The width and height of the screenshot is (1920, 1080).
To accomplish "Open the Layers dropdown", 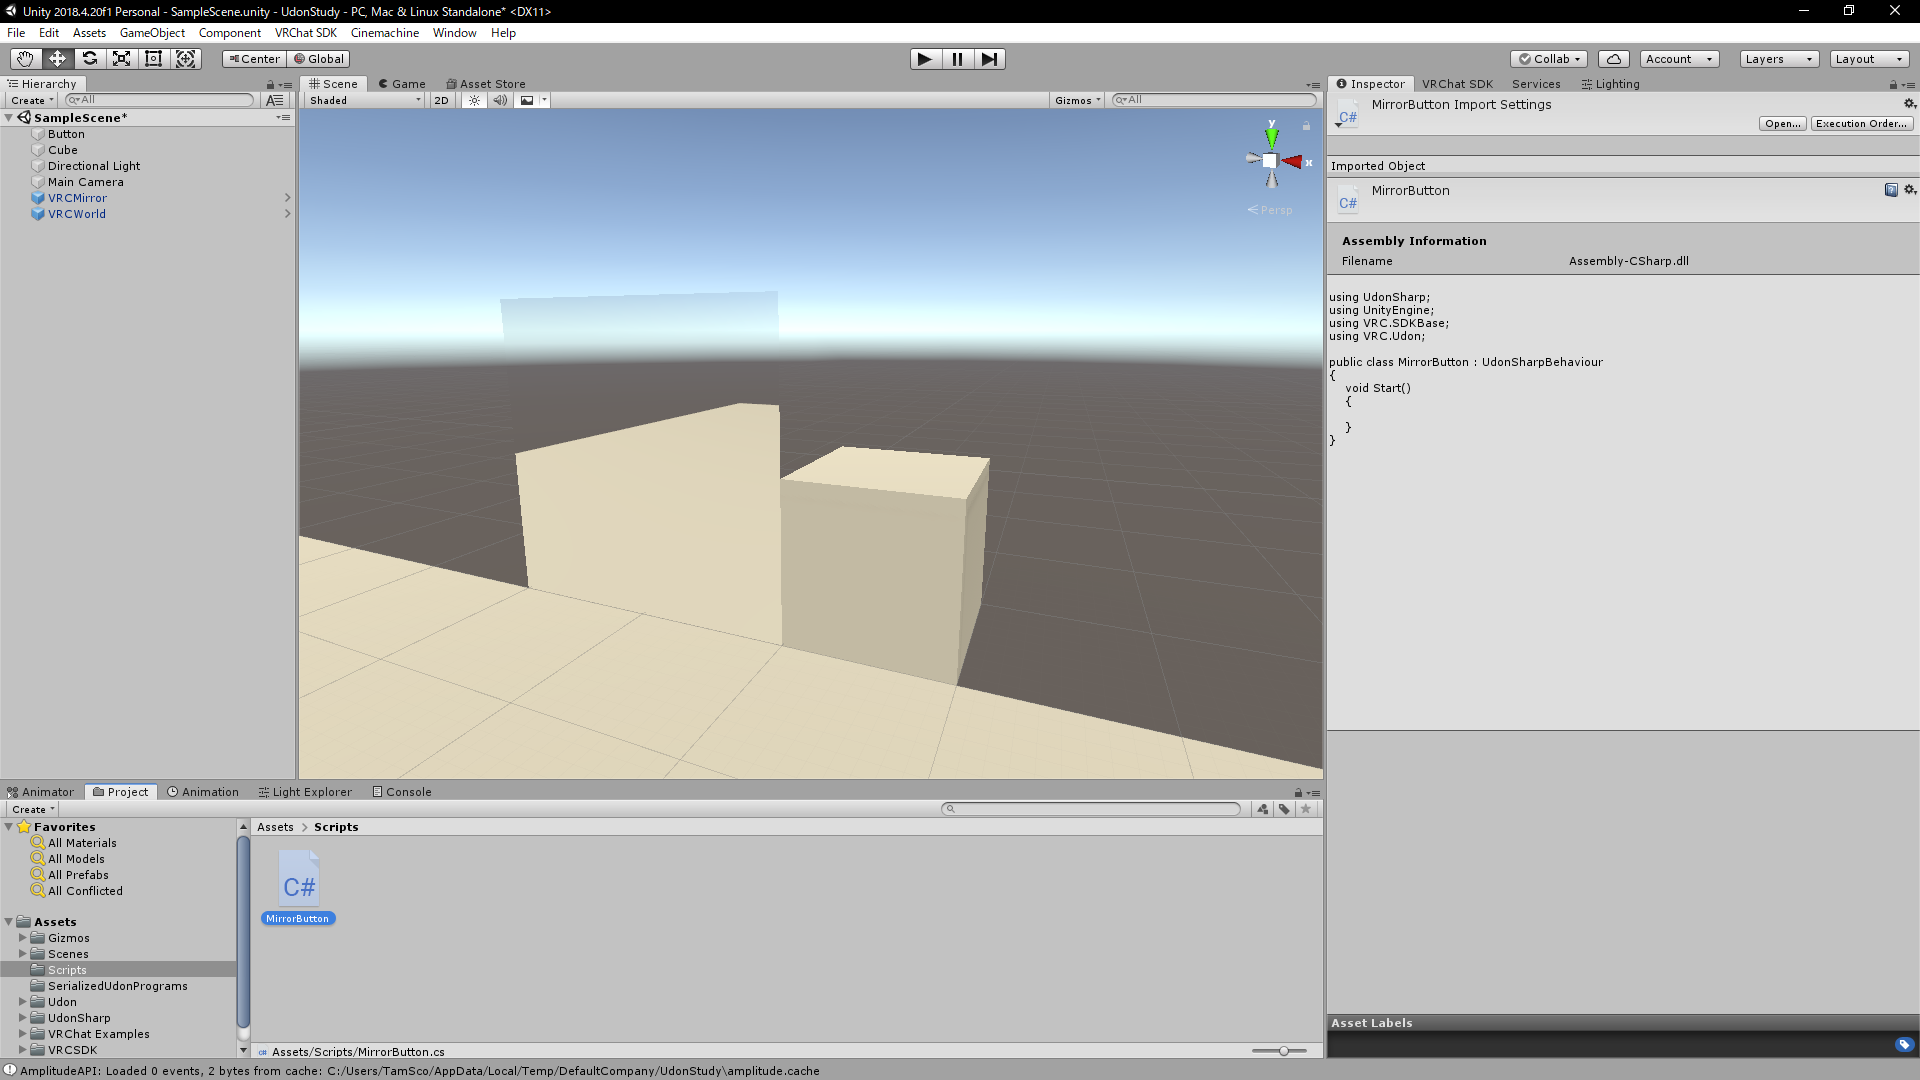I will [x=1778, y=59].
